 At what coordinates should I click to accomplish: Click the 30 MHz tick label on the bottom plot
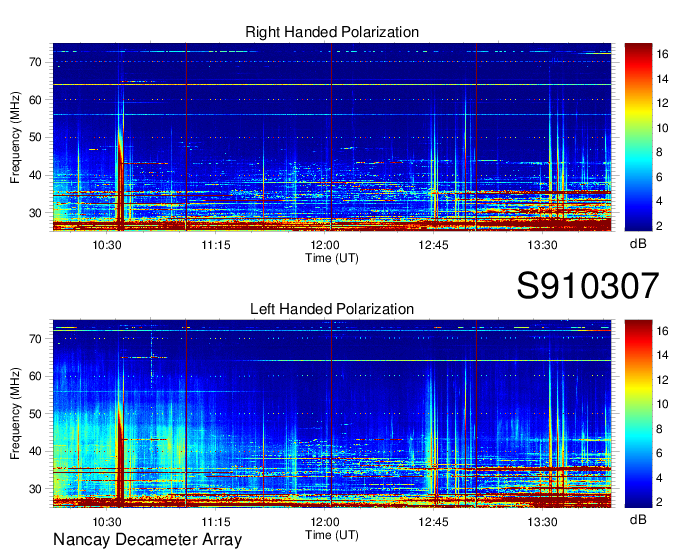35,490
